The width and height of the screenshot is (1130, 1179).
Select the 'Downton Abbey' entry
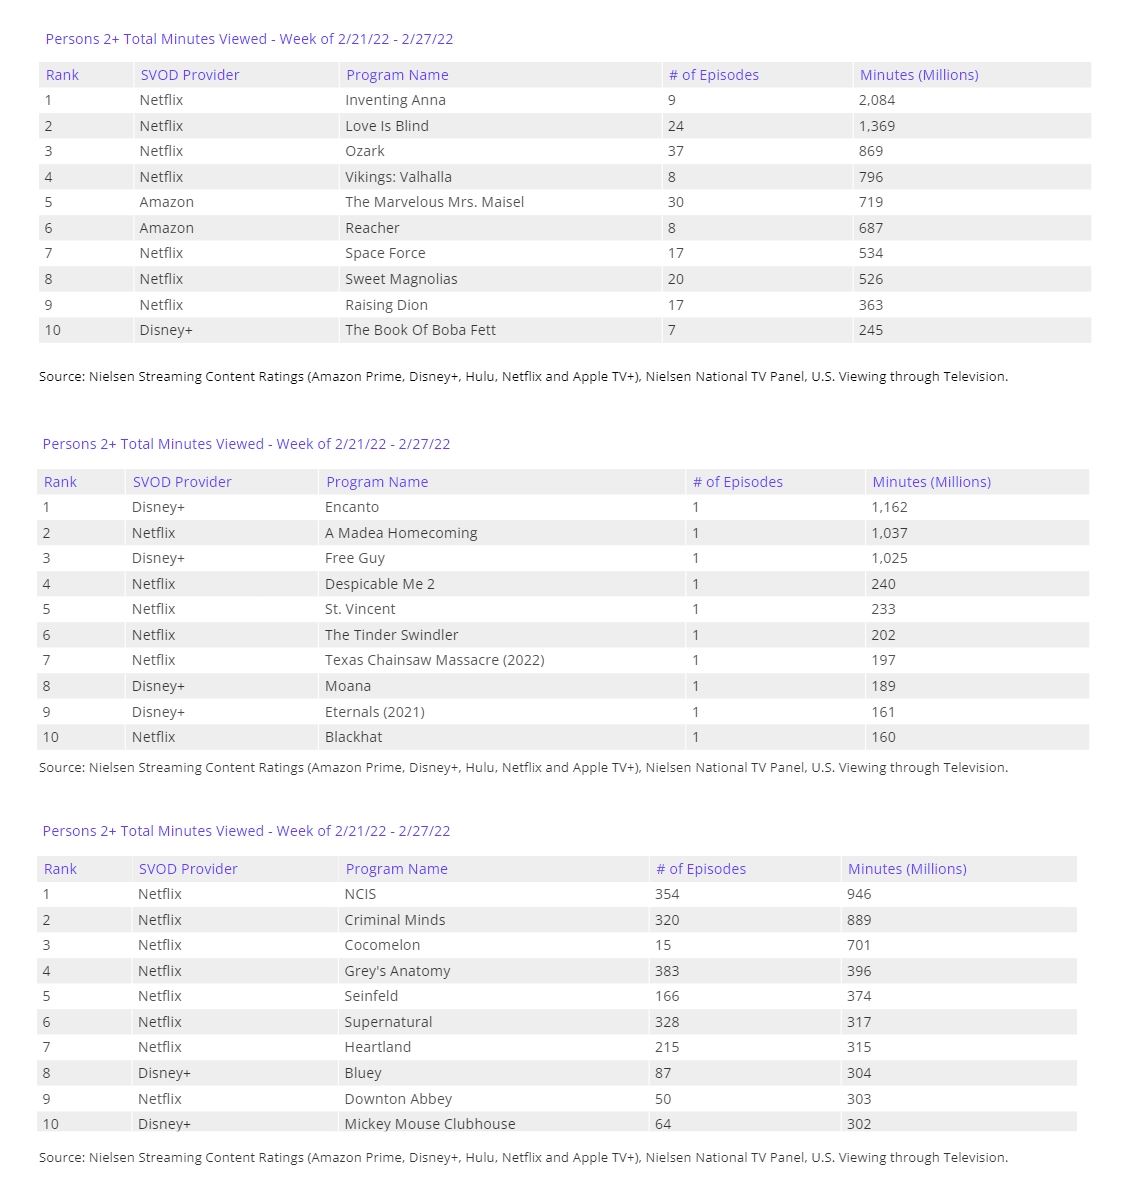[398, 1099]
